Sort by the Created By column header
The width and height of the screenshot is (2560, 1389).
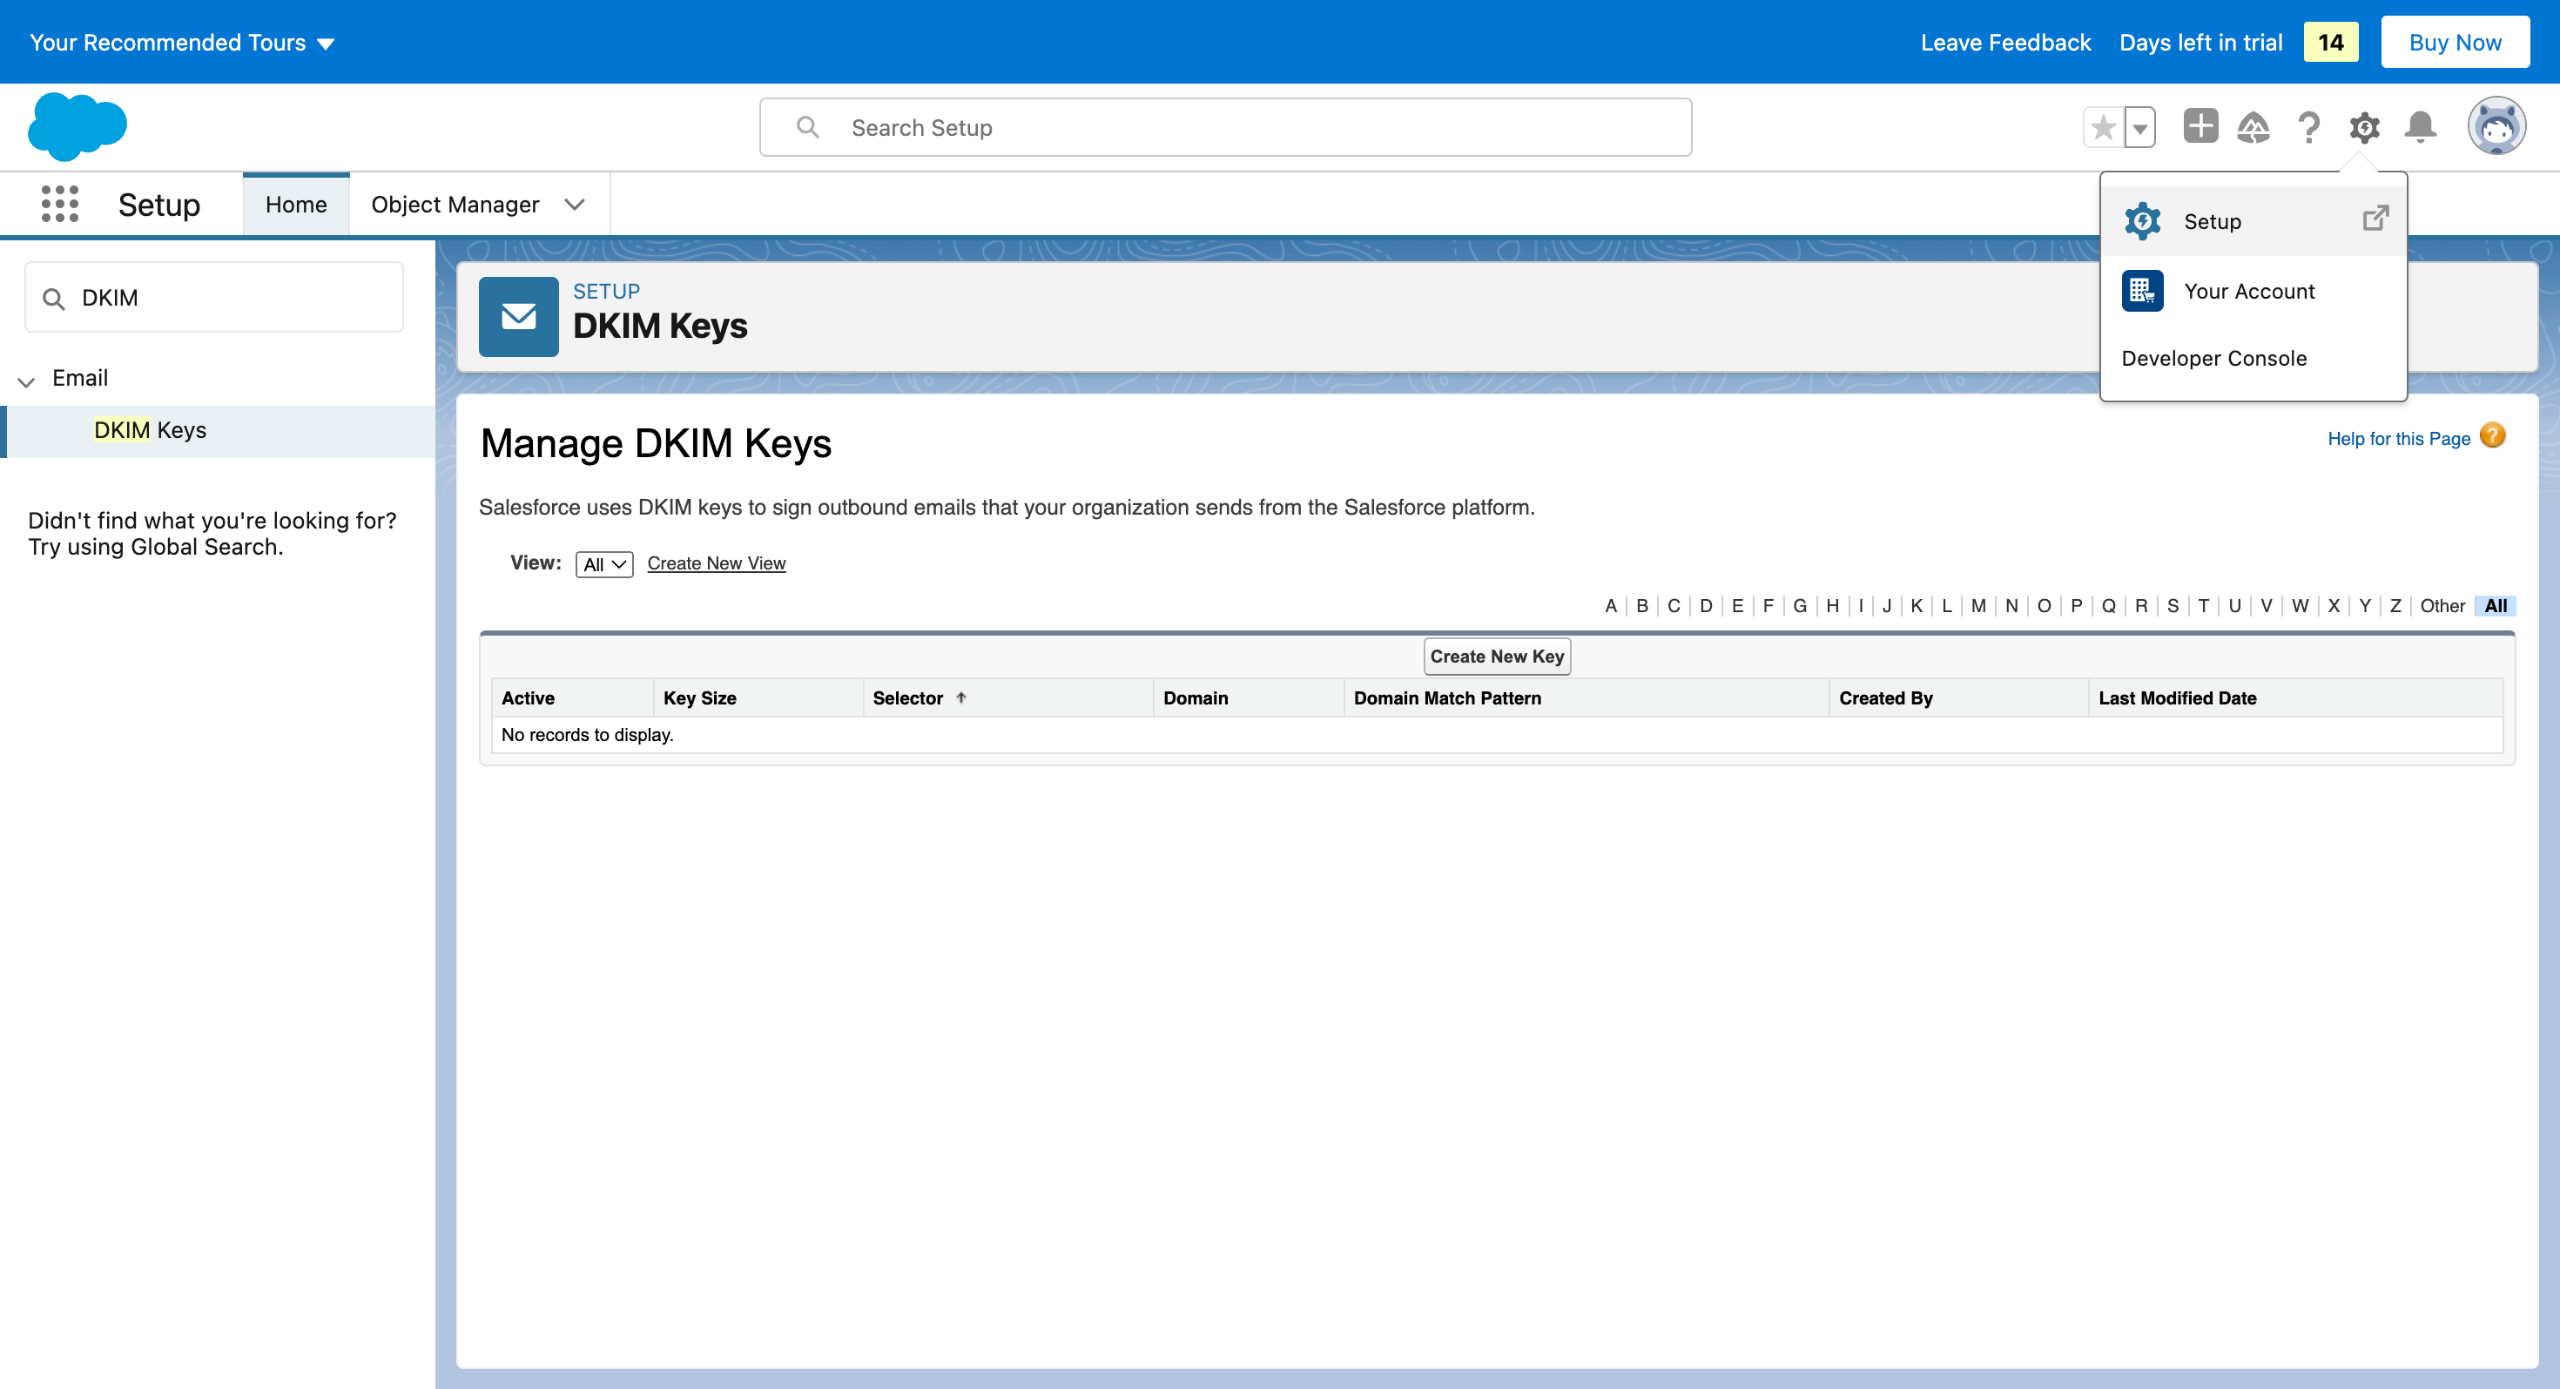pos(1885,698)
